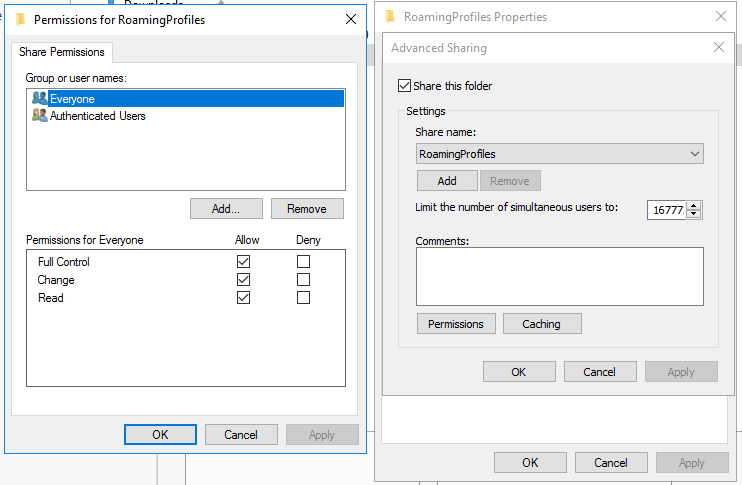Decrease simultaneous users limit with down arrow

(x=694, y=214)
